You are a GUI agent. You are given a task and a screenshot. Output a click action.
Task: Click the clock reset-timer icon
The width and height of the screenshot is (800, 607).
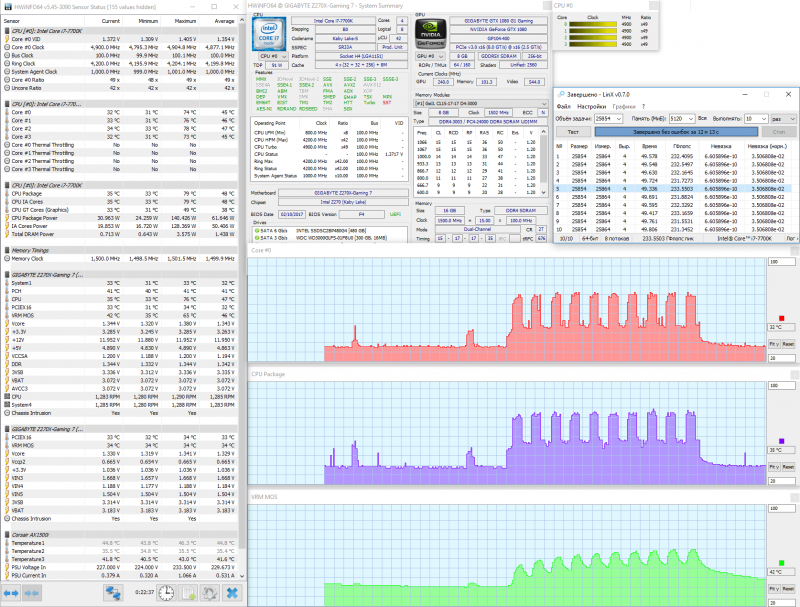tap(166, 593)
